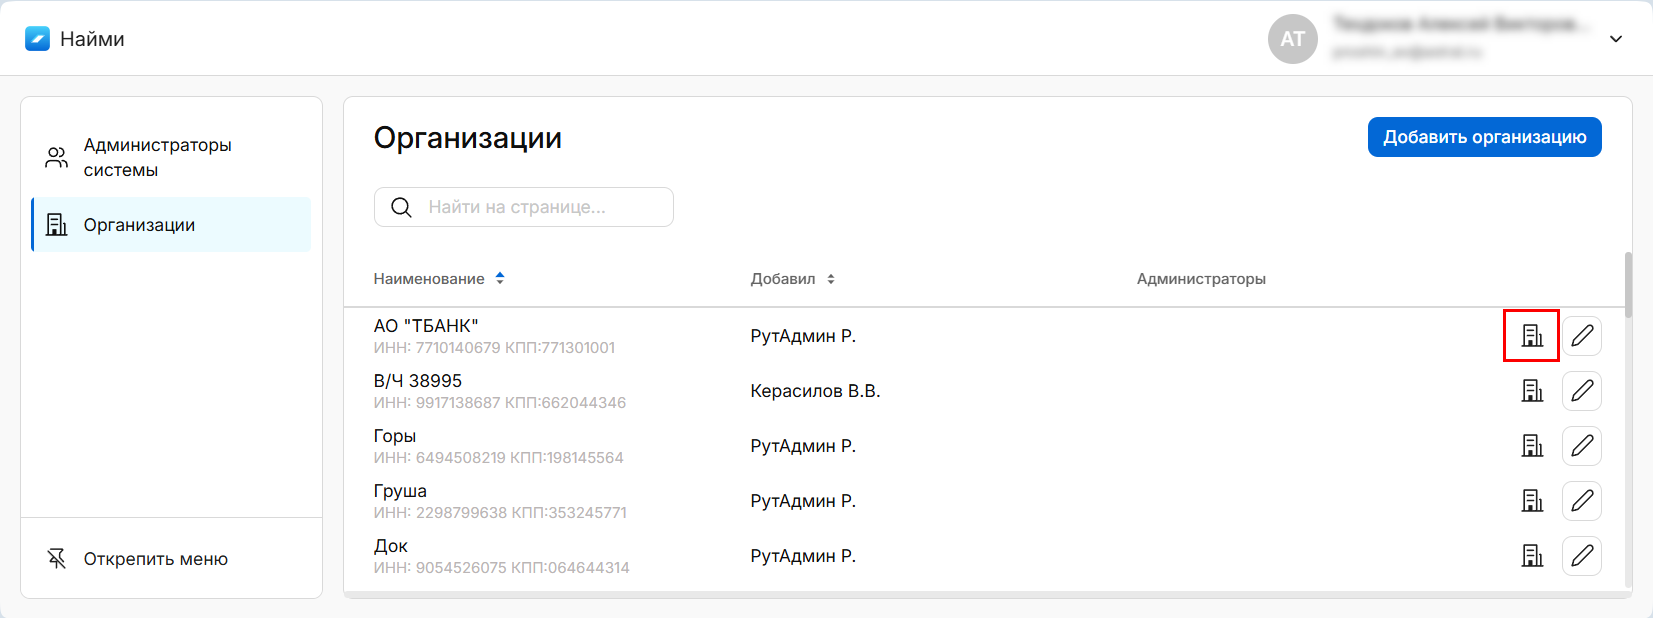Open Администраторы системы menu item
The width and height of the screenshot is (1653, 618).
tap(157, 157)
